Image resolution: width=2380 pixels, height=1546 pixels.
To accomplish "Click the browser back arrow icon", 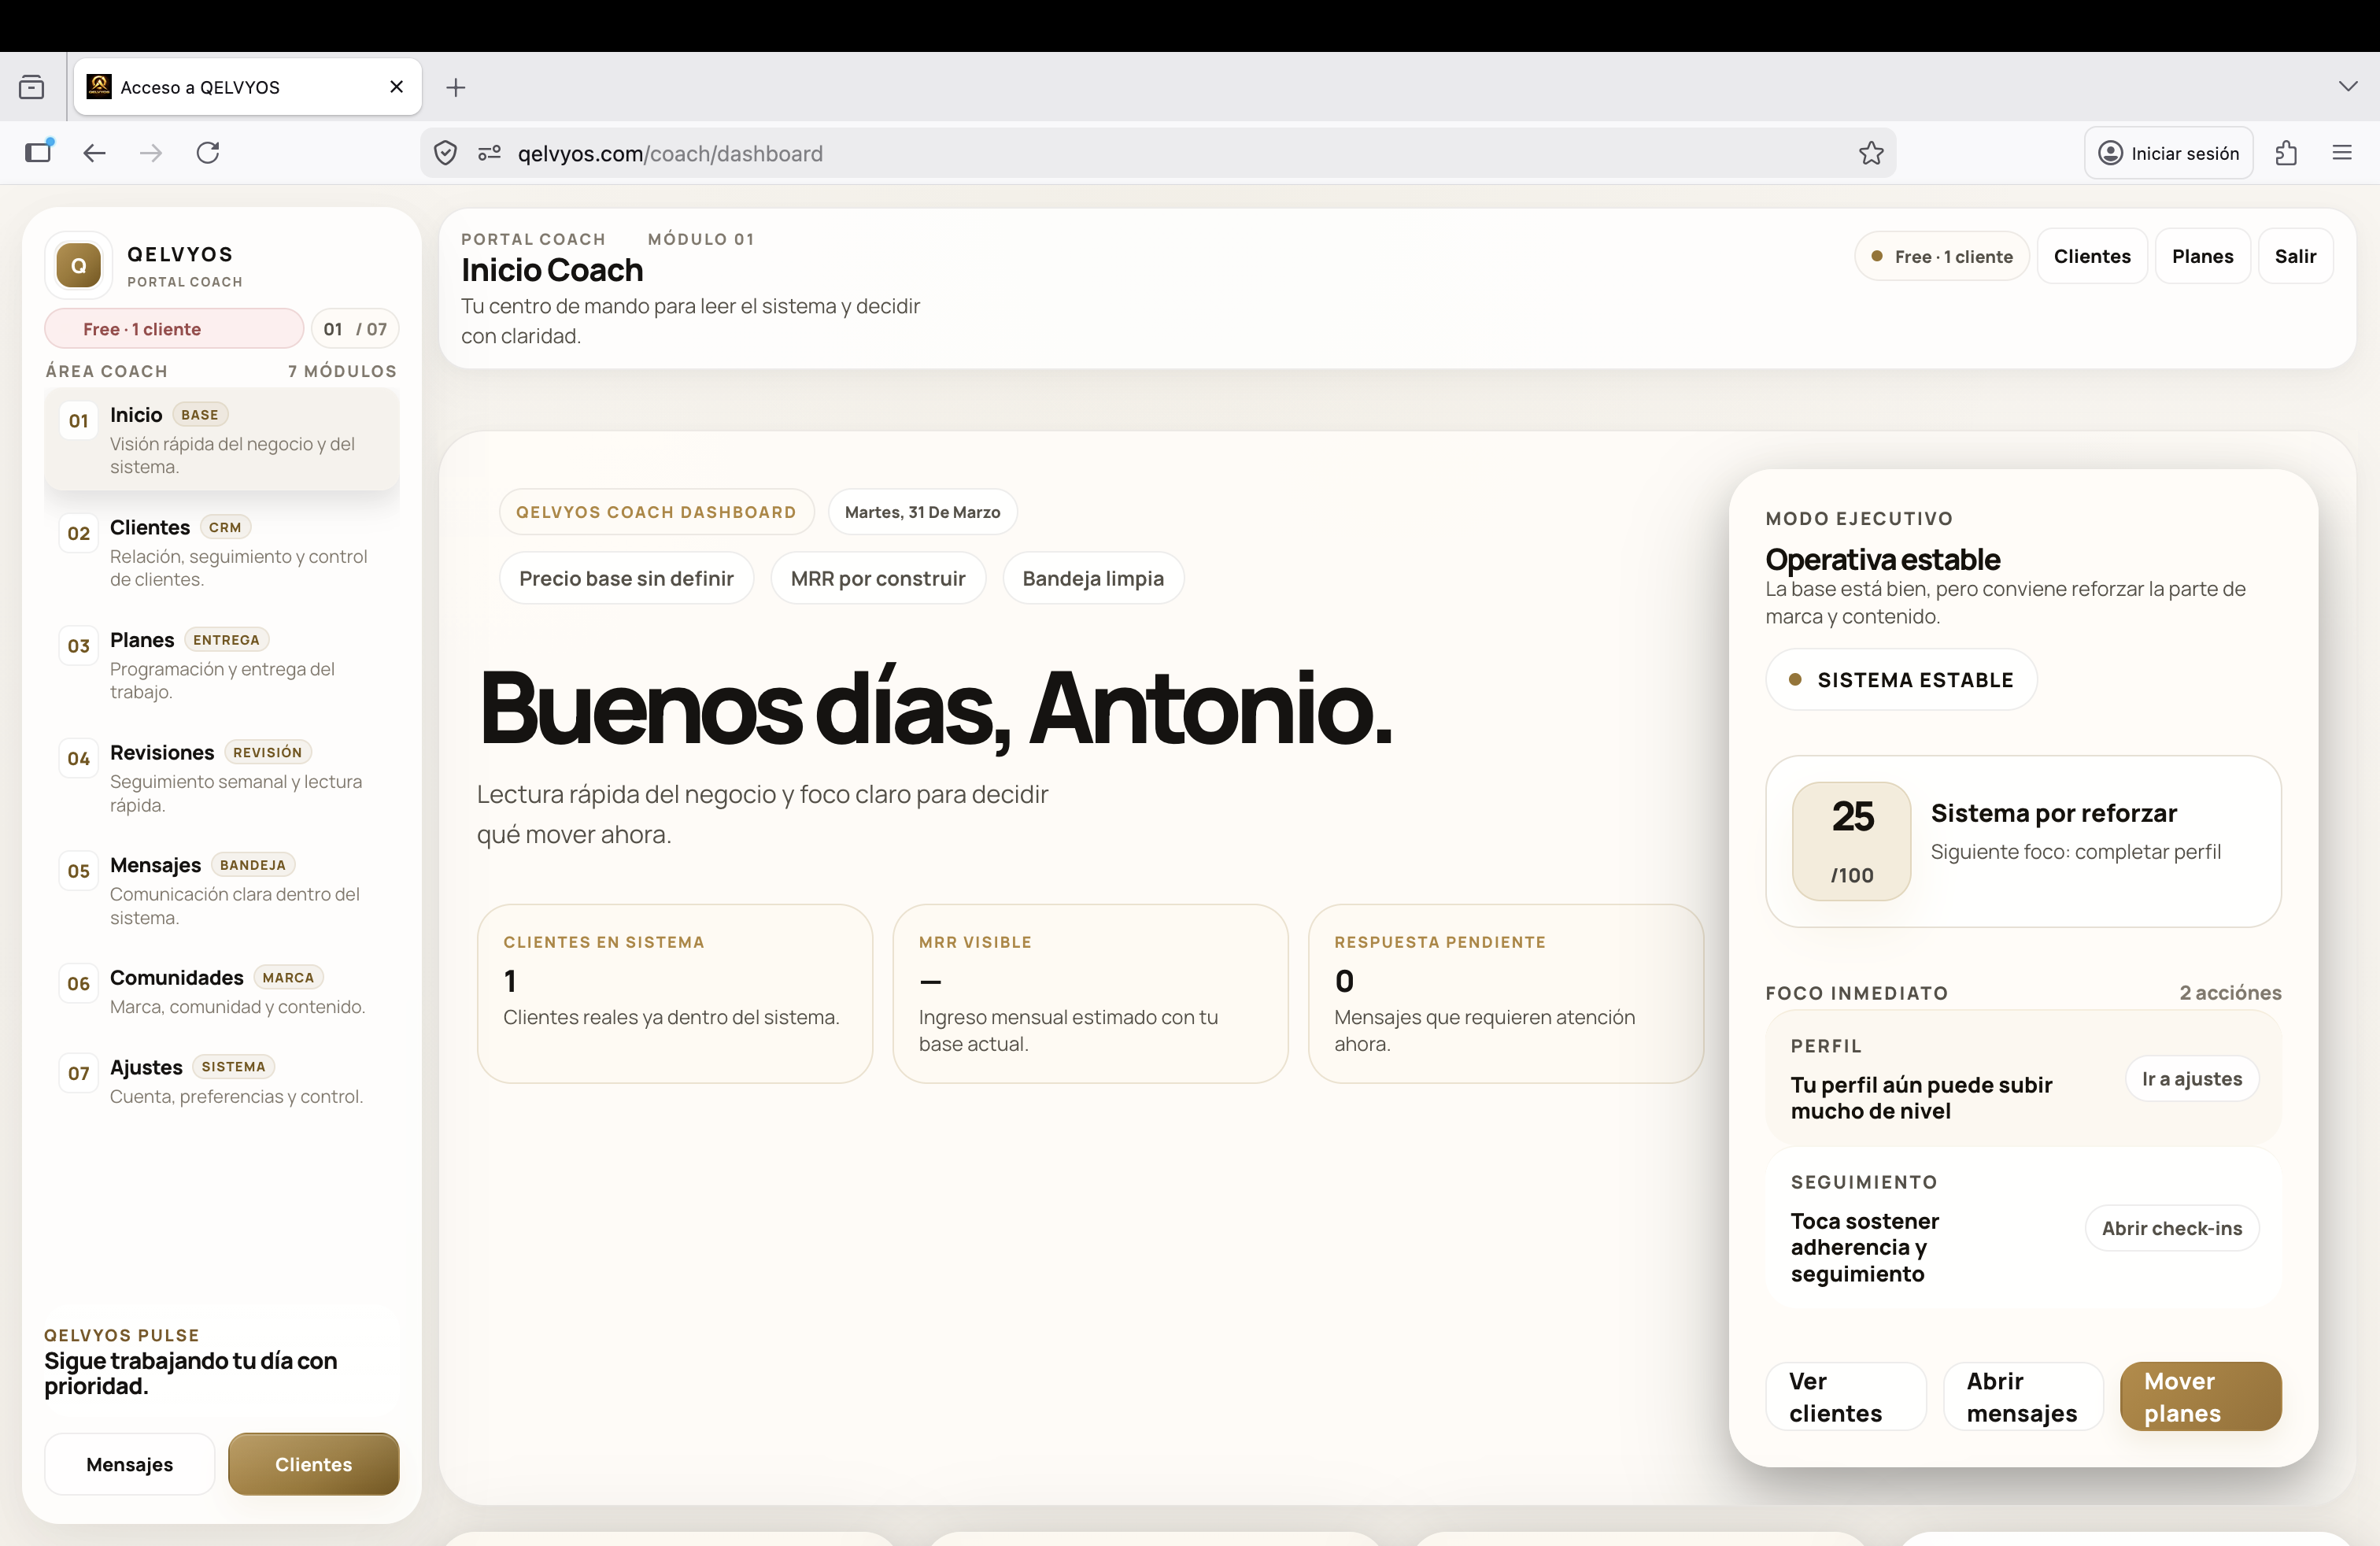I will pyautogui.click(x=93, y=153).
